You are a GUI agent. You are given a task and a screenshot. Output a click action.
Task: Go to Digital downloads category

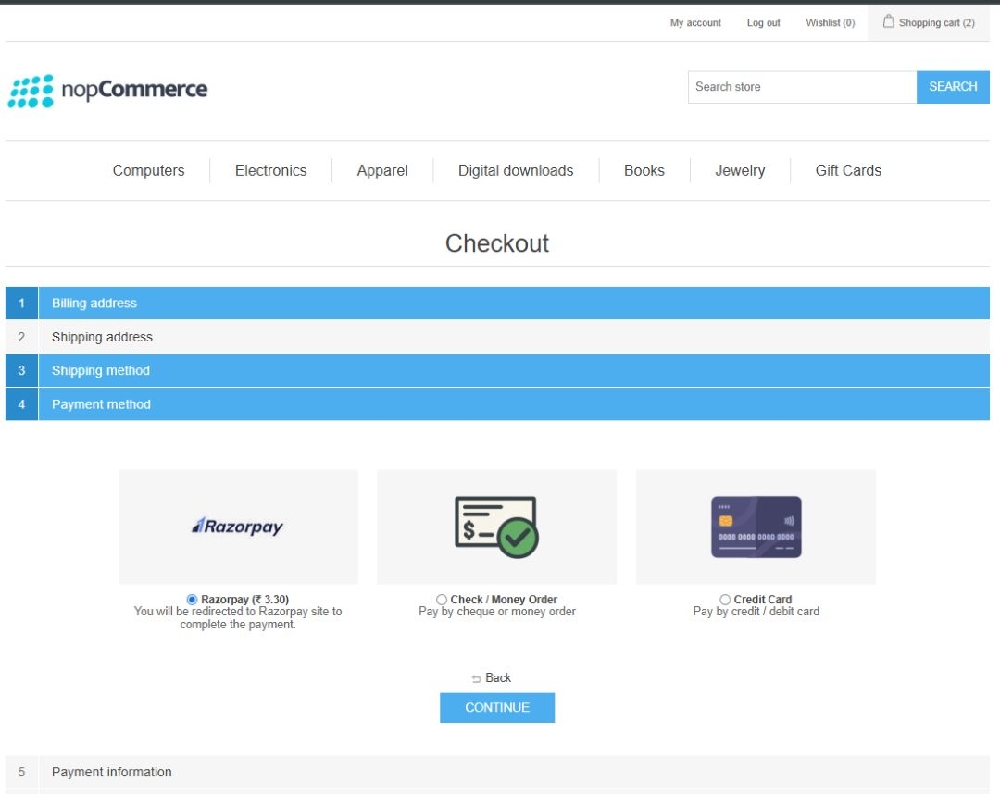pos(515,171)
